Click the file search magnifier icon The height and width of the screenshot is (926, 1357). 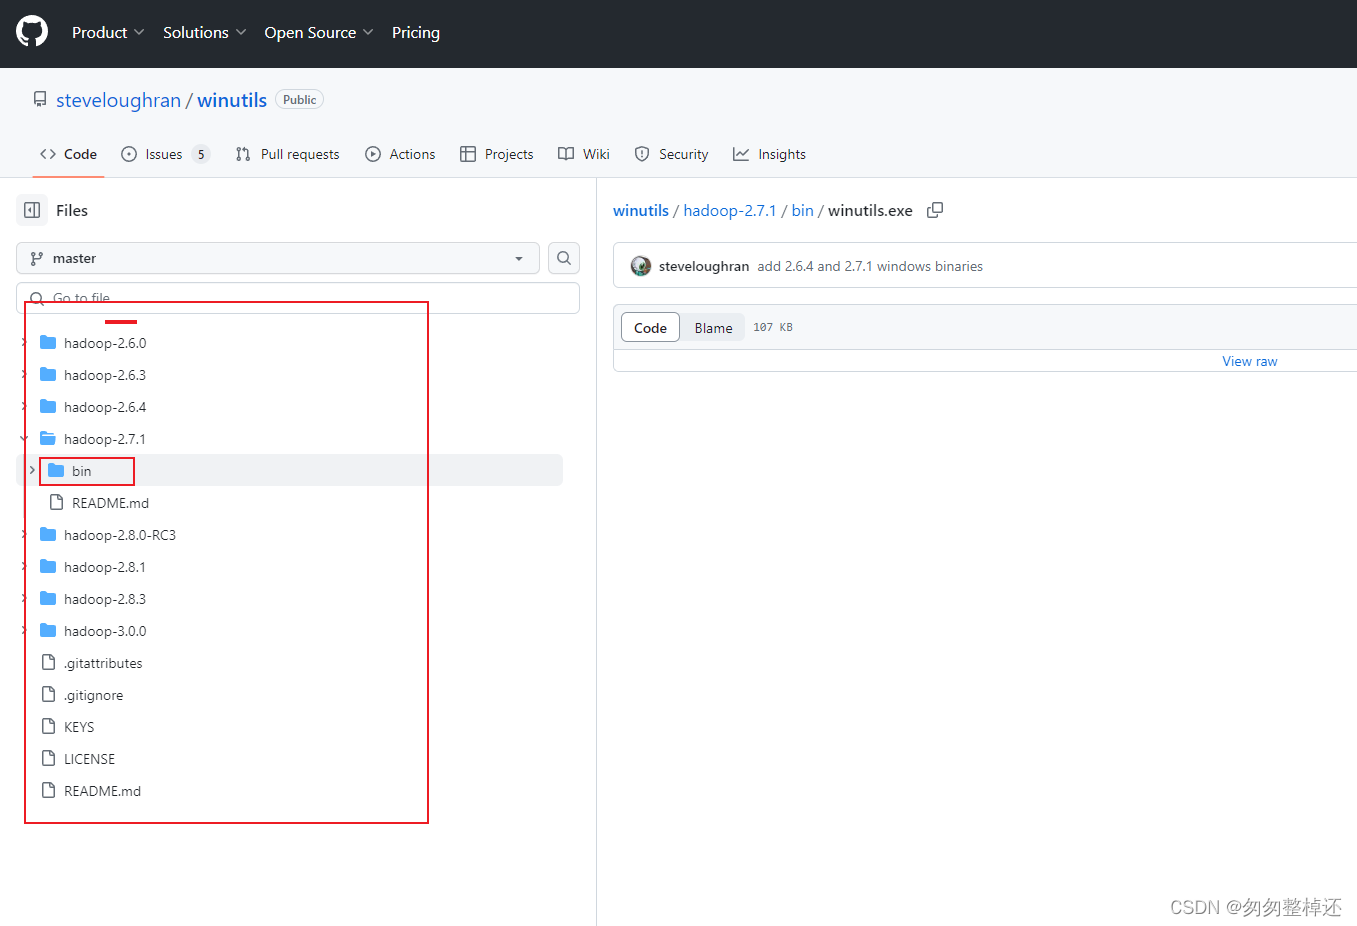[563, 257]
